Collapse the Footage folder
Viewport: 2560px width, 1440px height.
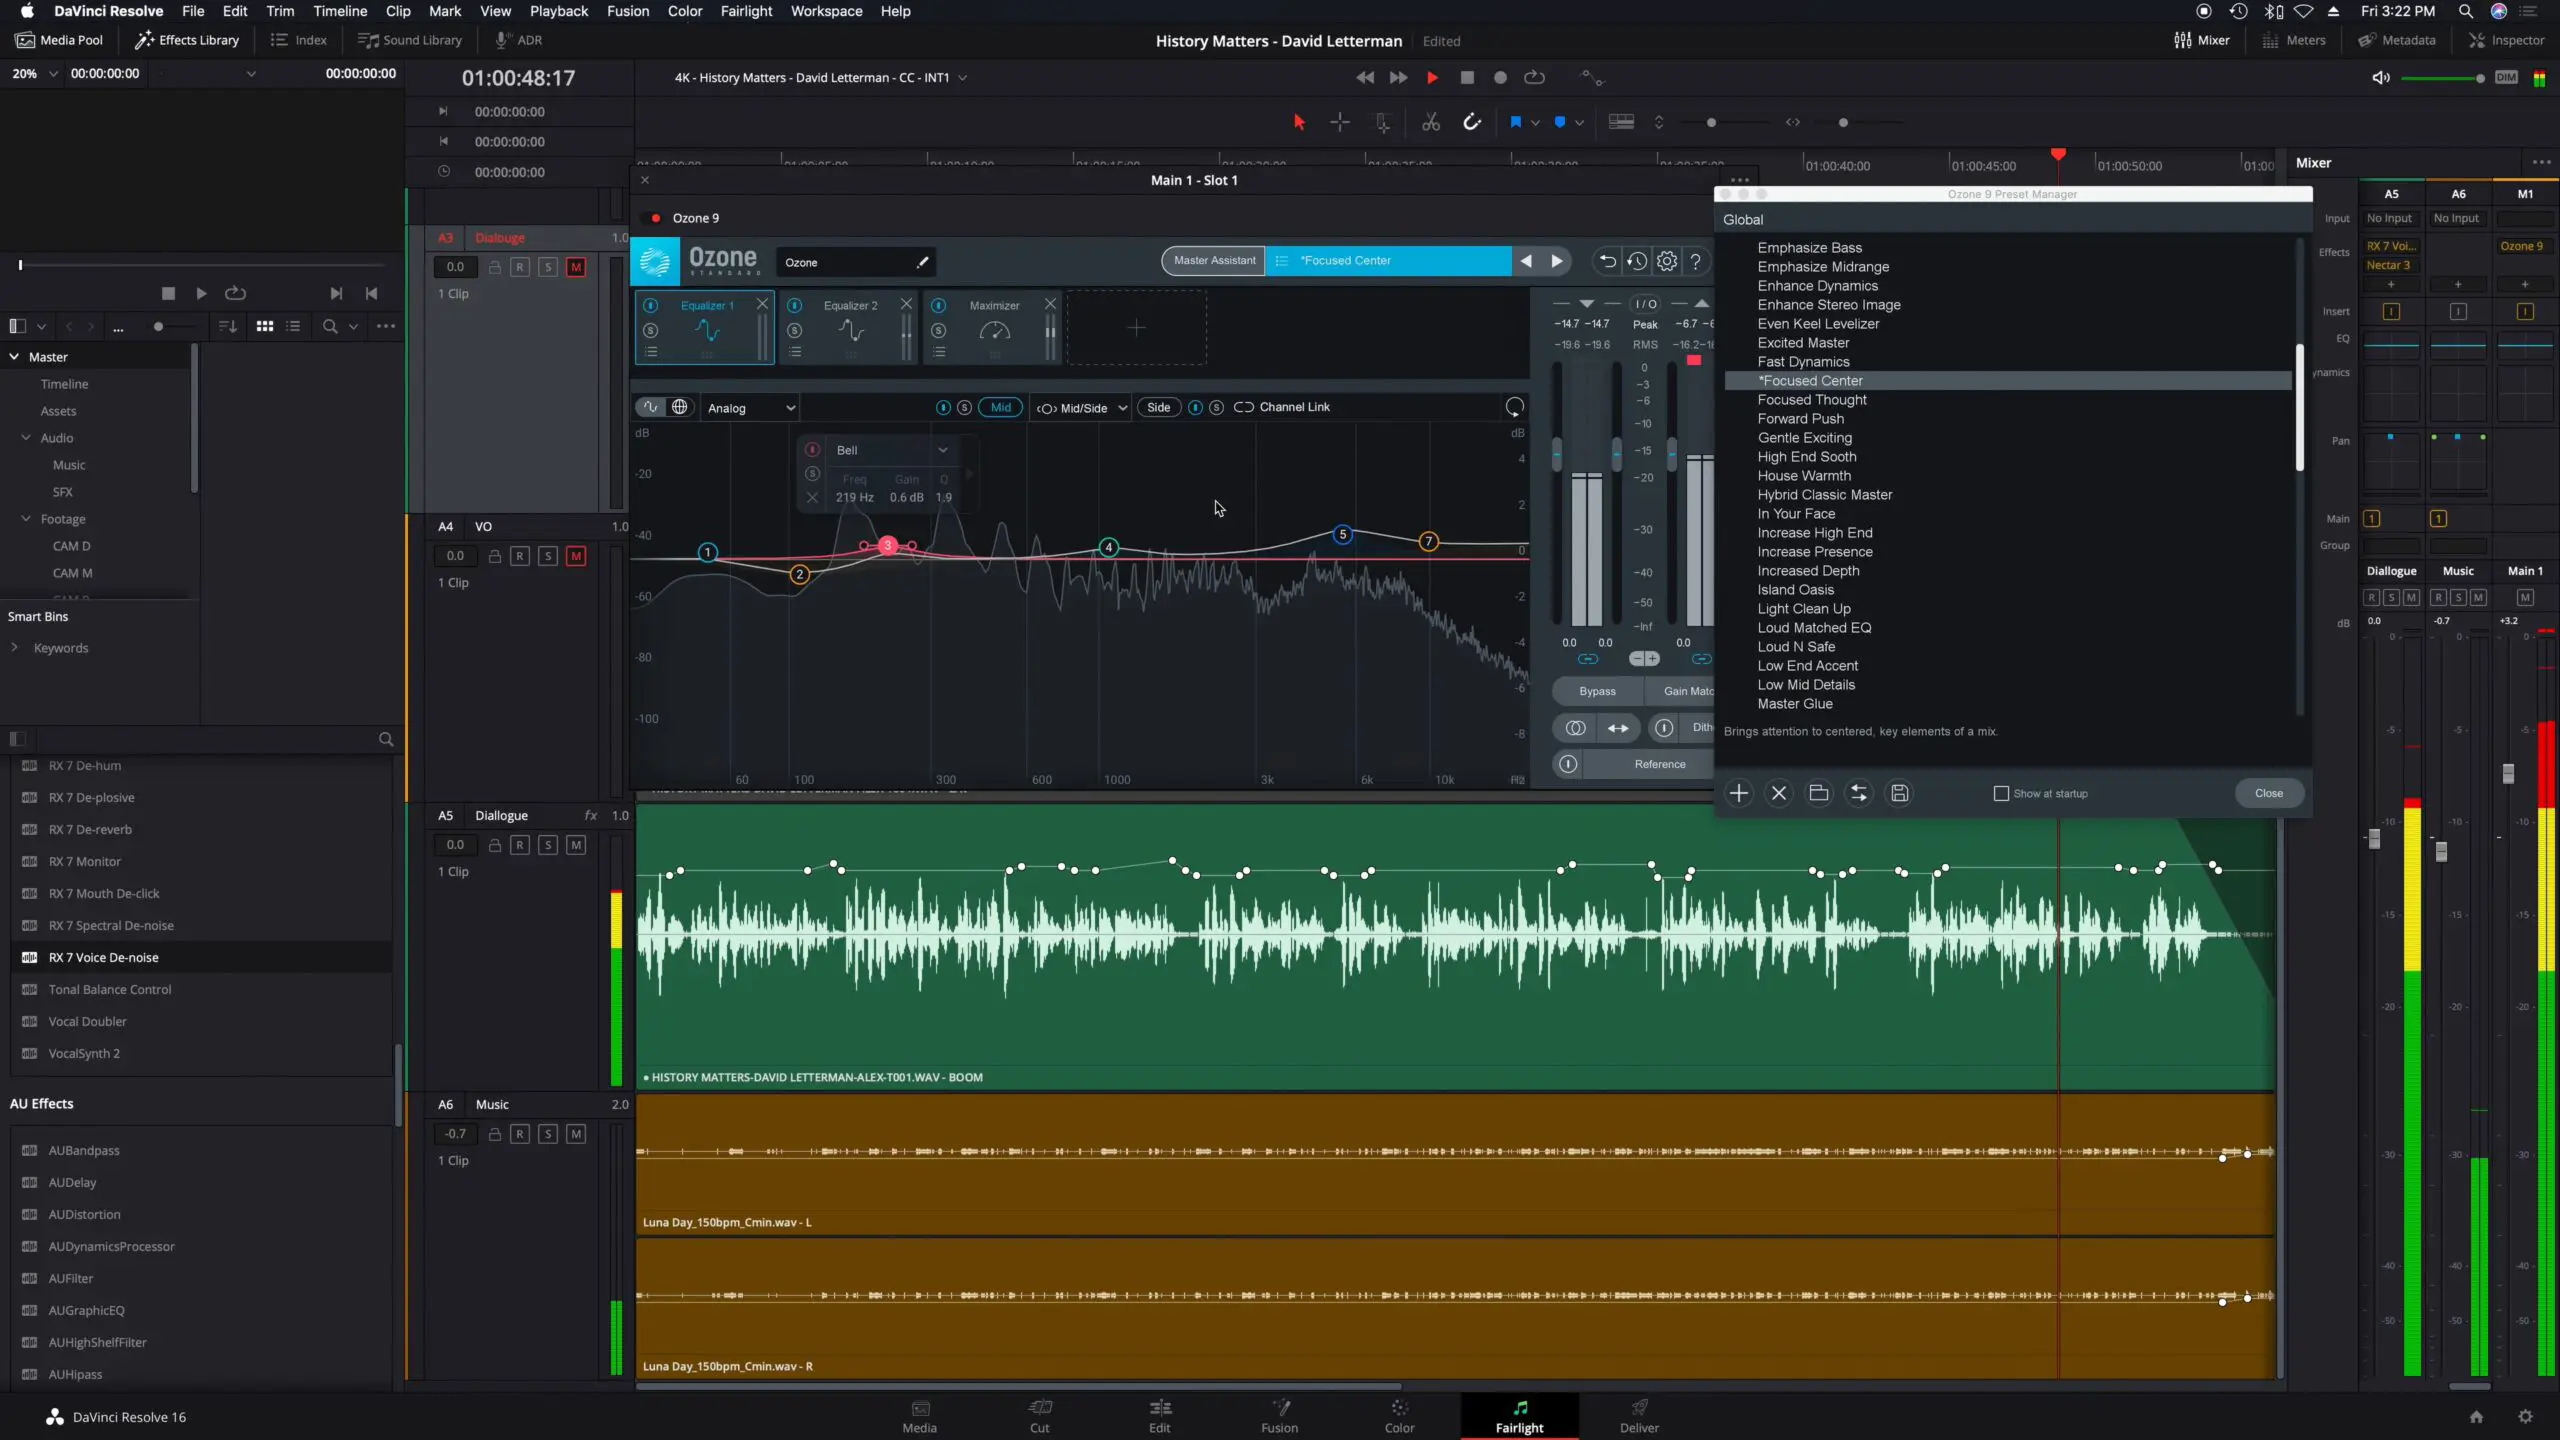tap(26, 518)
